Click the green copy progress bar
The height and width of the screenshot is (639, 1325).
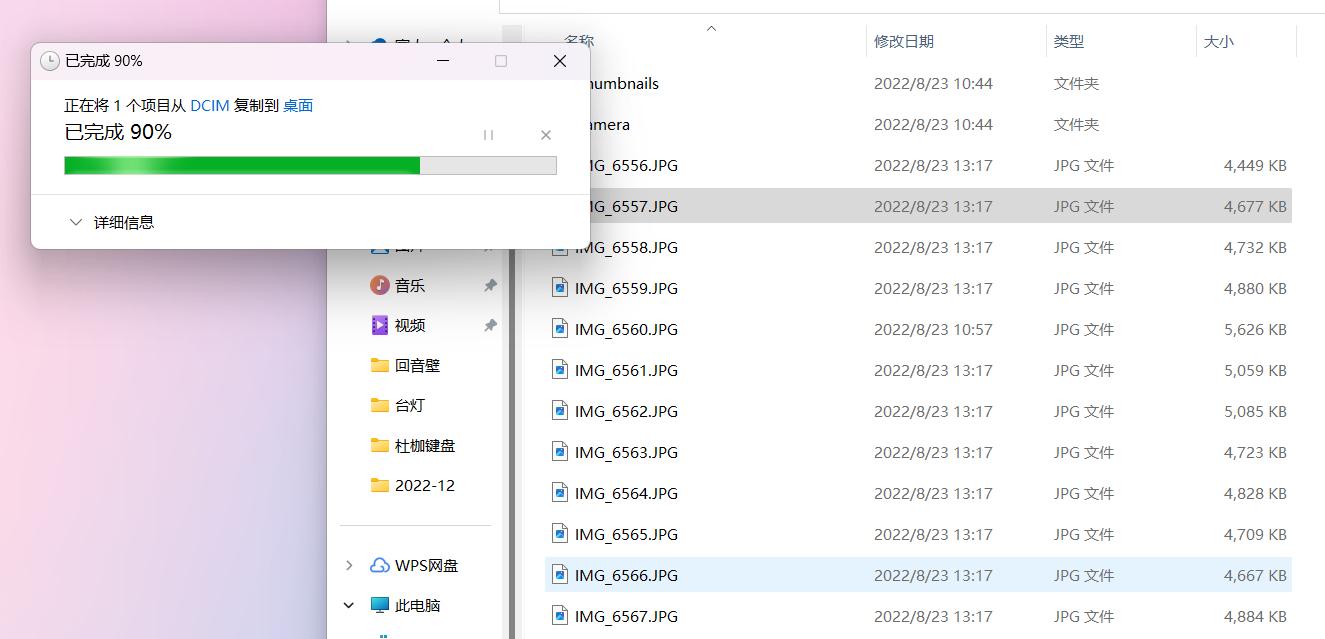(310, 165)
